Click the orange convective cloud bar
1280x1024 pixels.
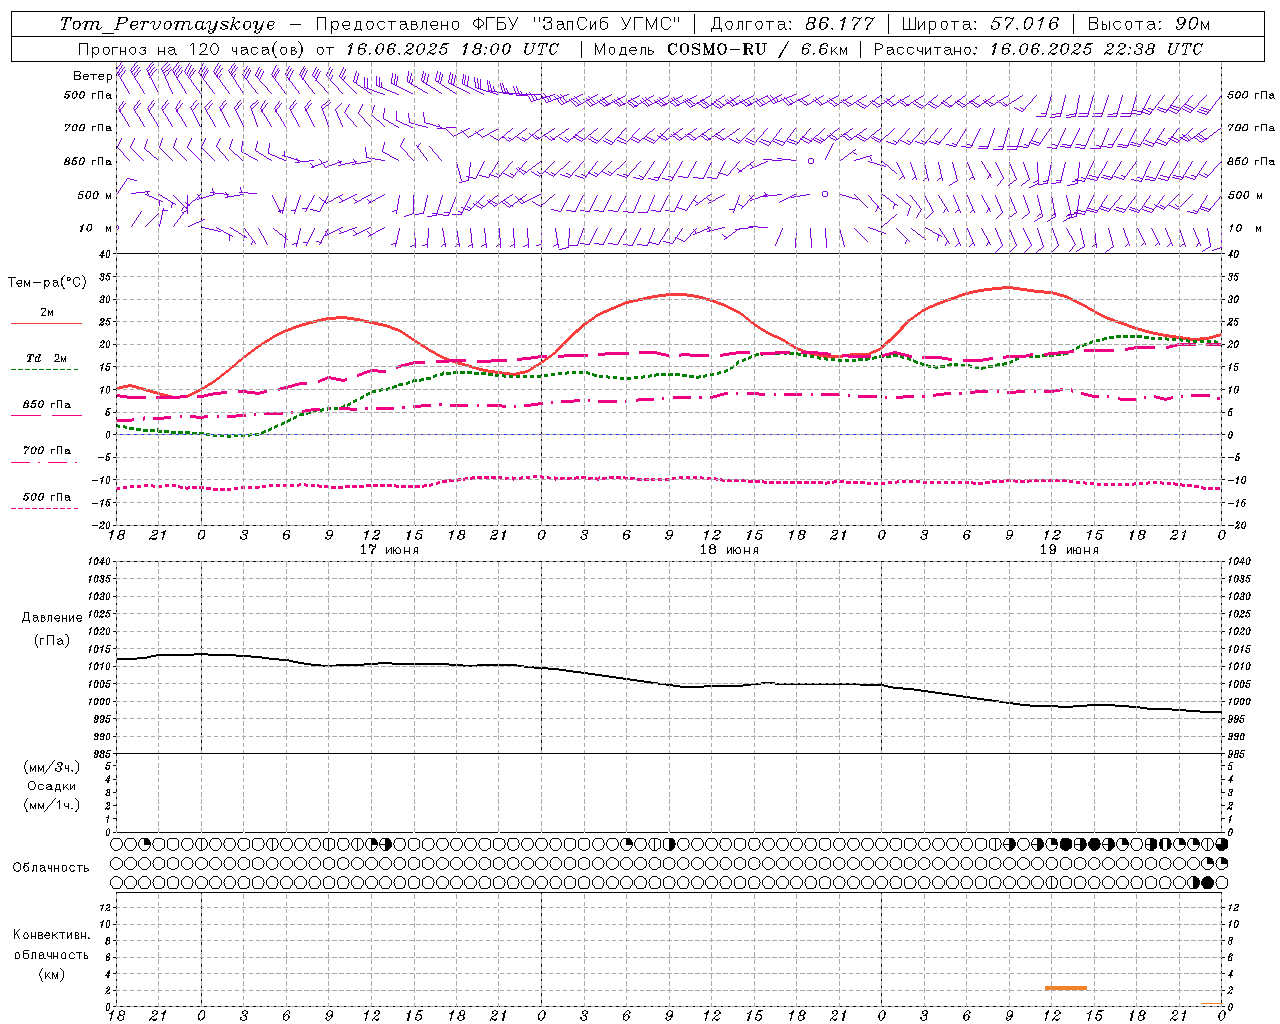click(1066, 988)
